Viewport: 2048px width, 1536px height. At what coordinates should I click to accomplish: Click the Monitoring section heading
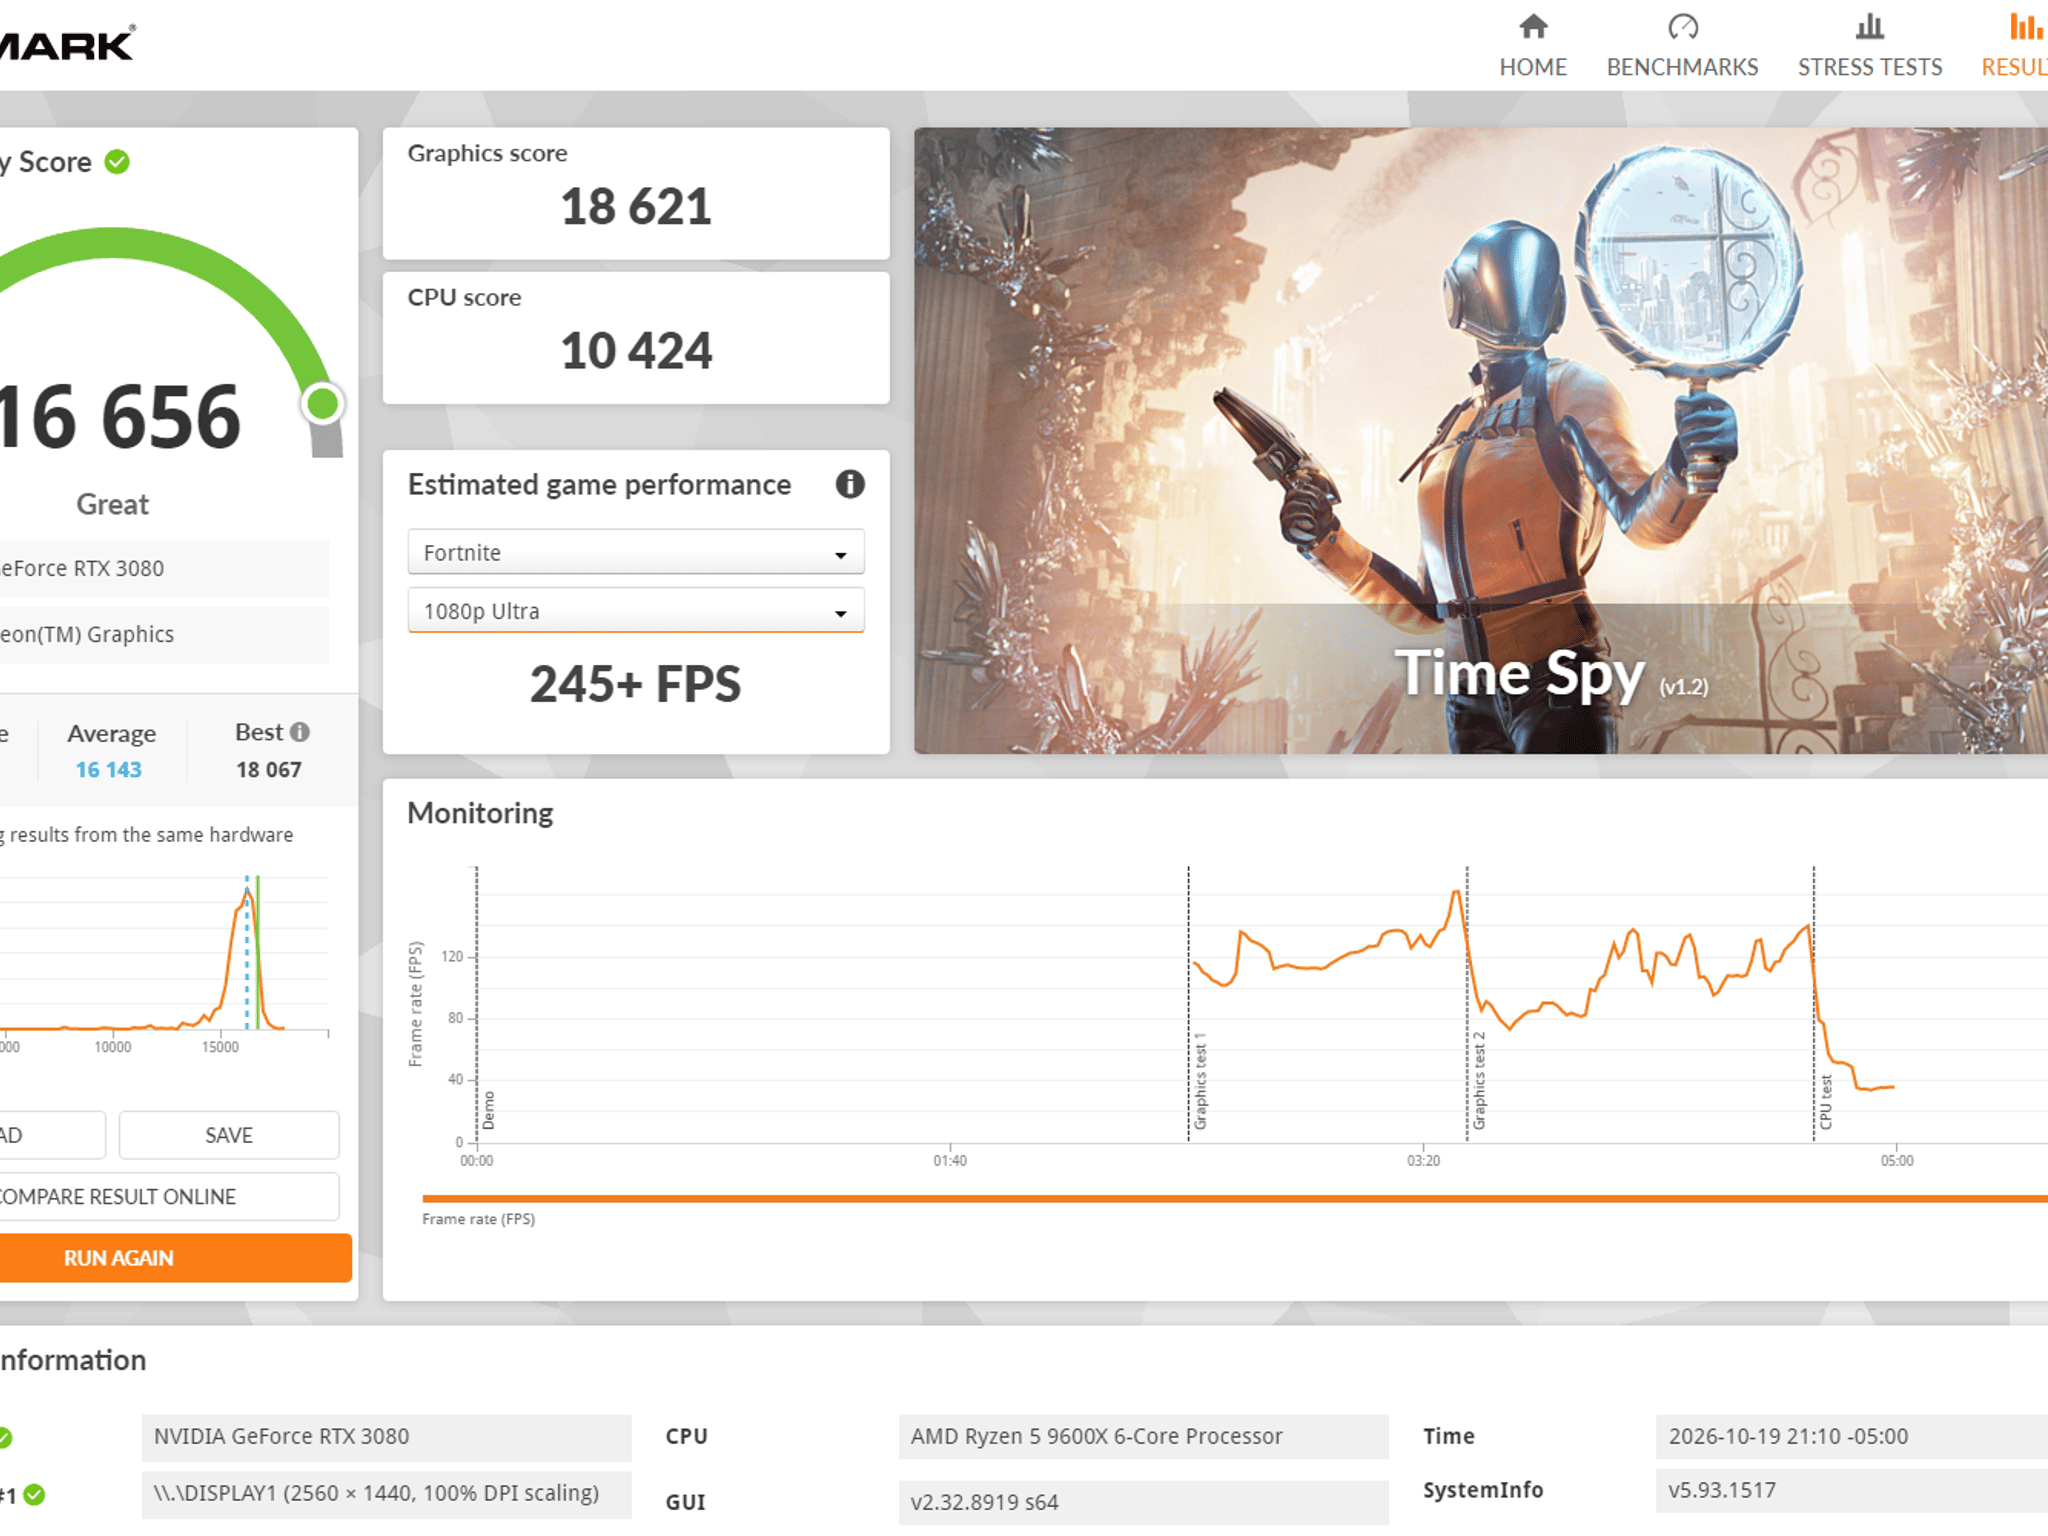pyautogui.click(x=480, y=813)
